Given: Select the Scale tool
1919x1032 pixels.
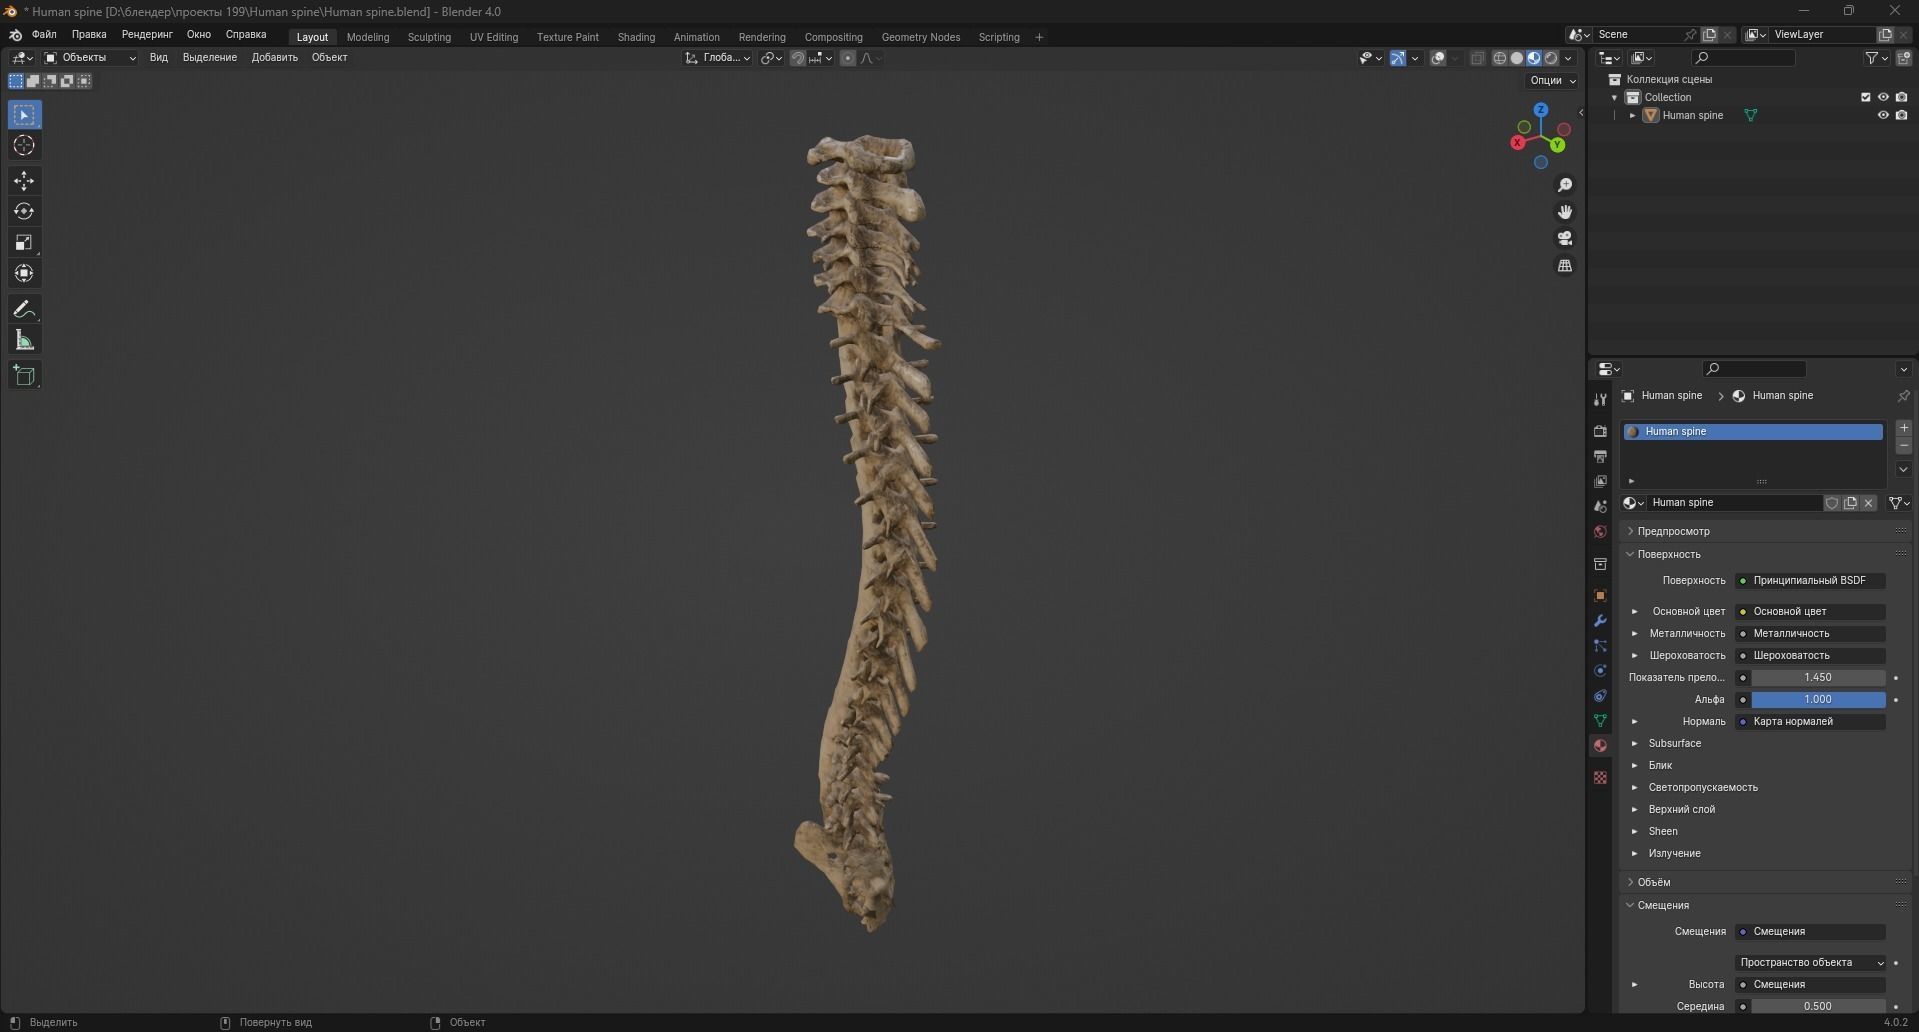Looking at the screenshot, I should pos(24,243).
